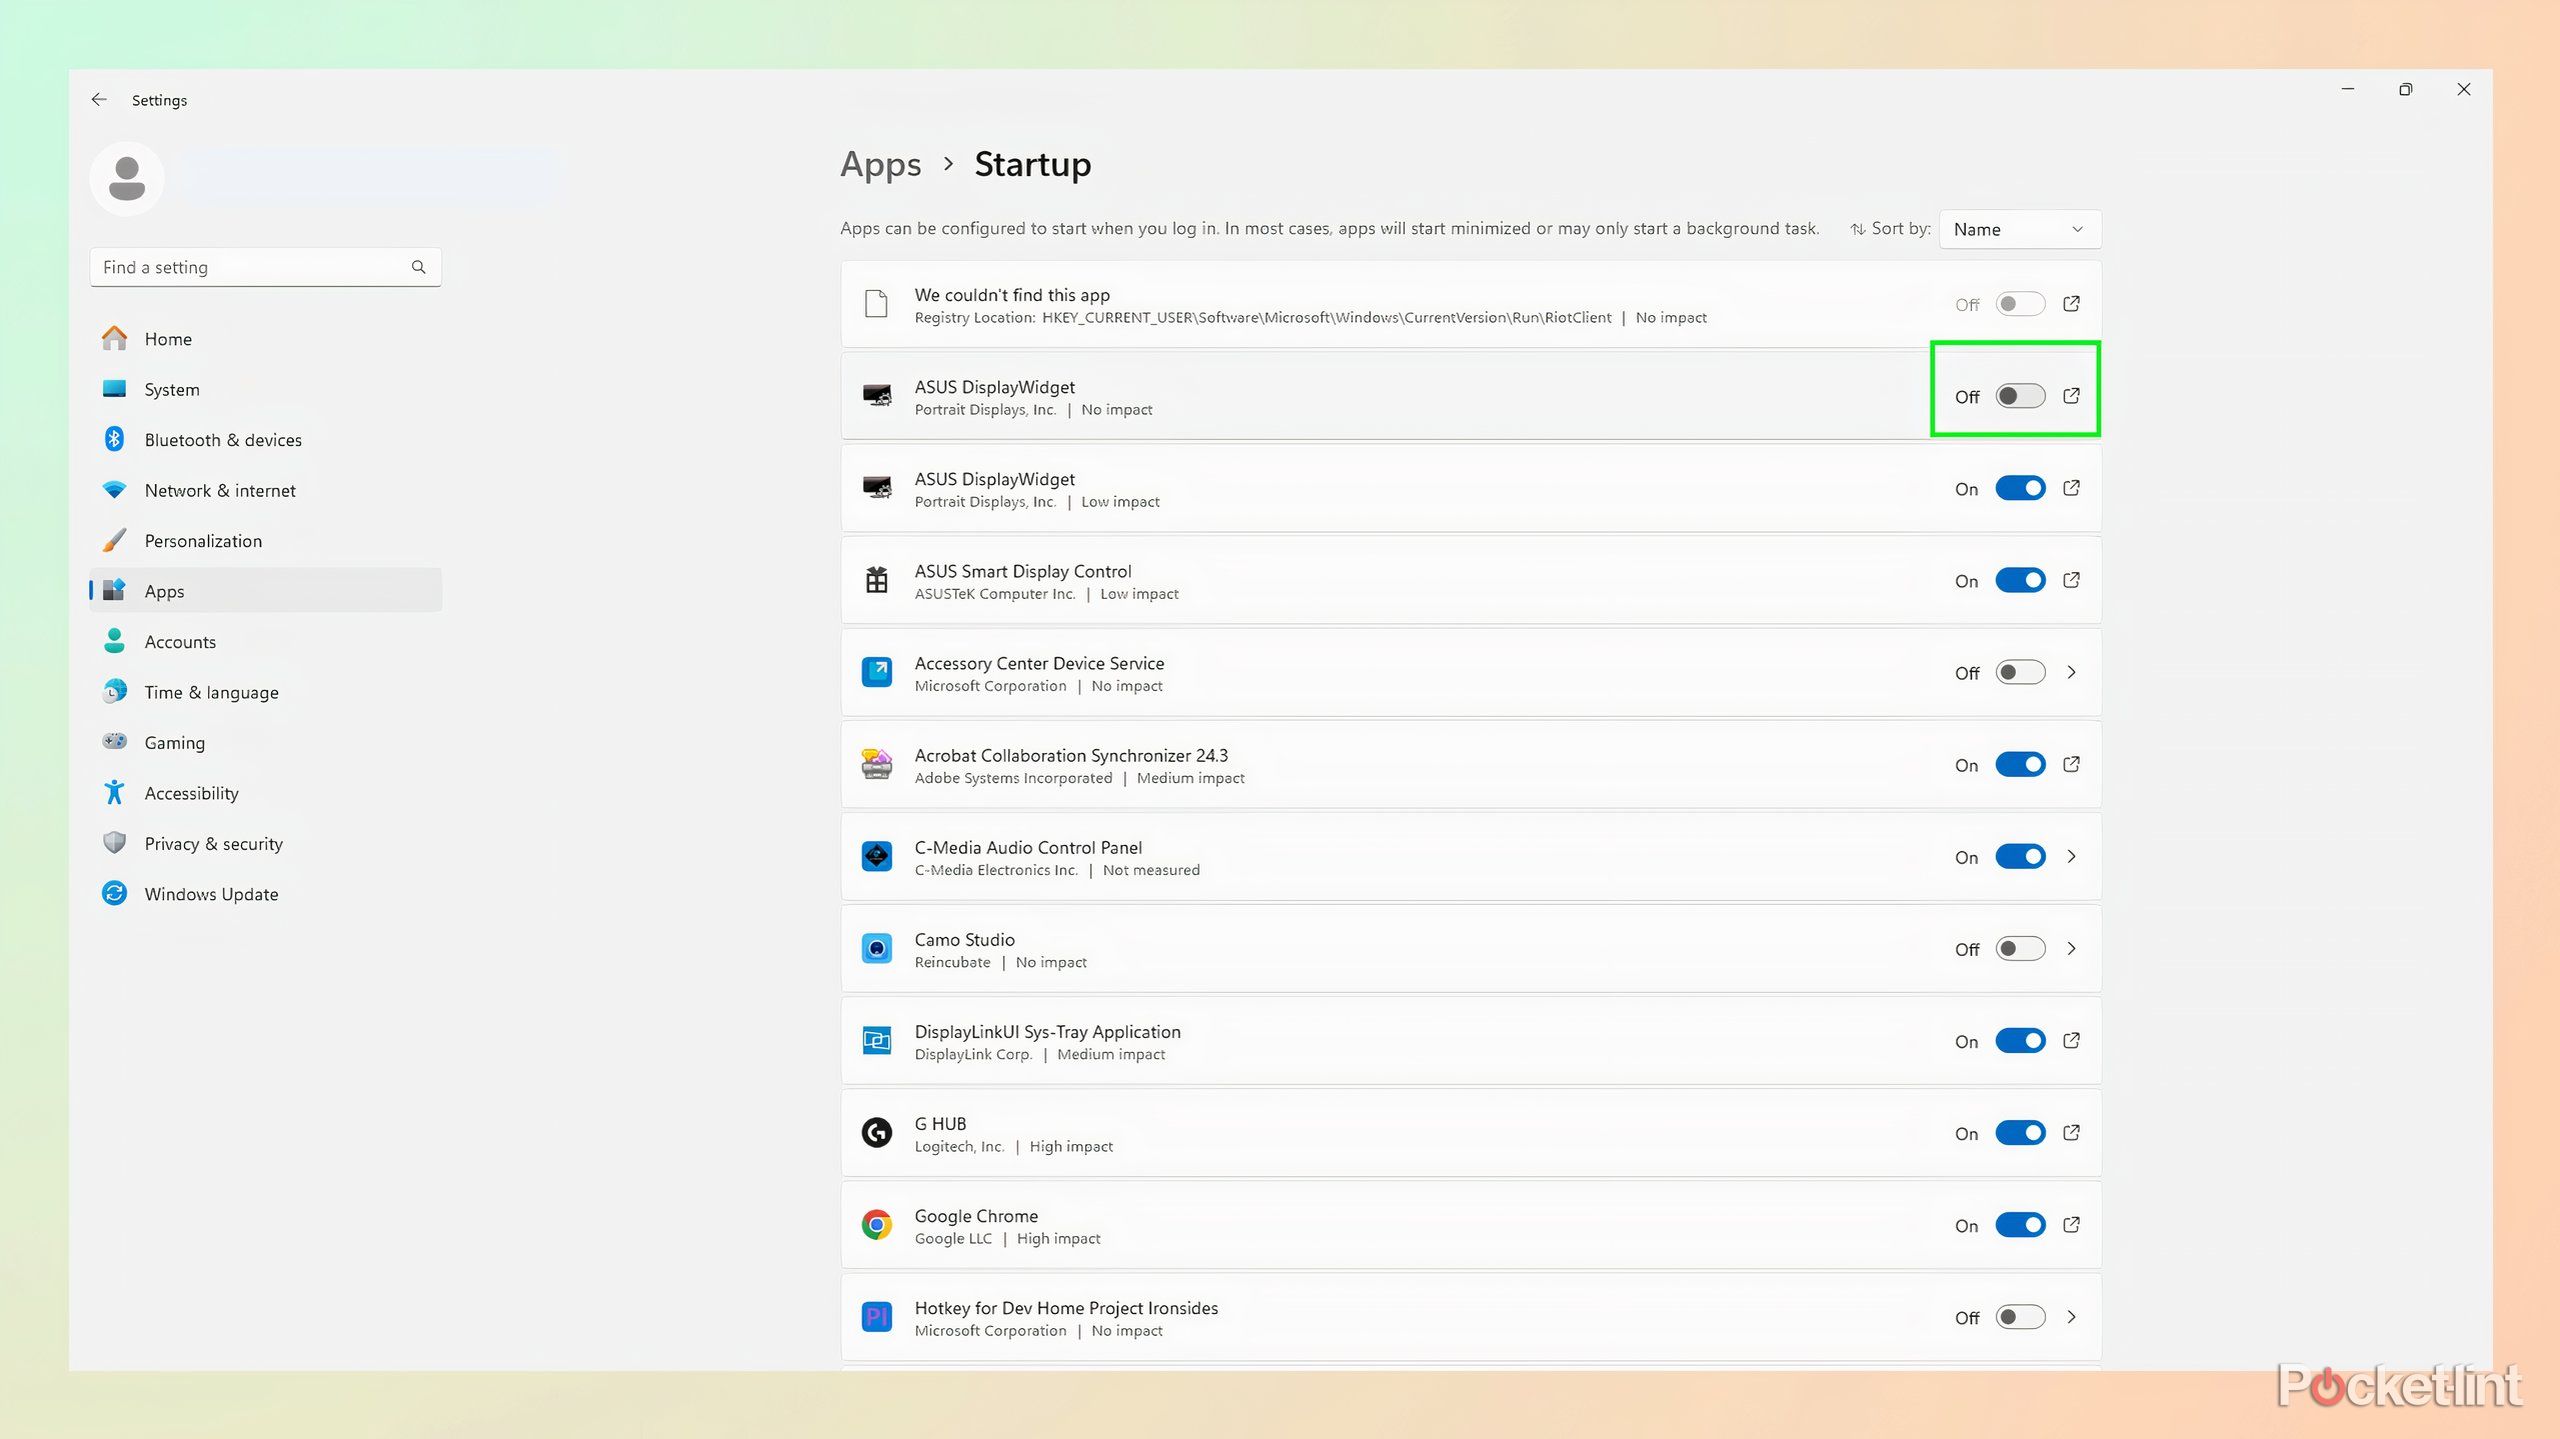Click the back arrow button
The width and height of the screenshot is (2560, 1439).
tap(99, 99)
